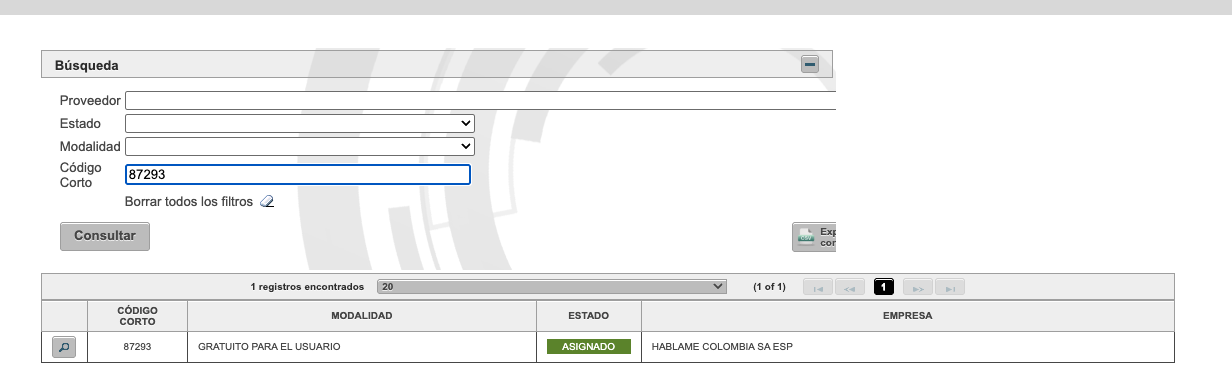
Task: Go to first page of results
Action: (x=818, y=288)
